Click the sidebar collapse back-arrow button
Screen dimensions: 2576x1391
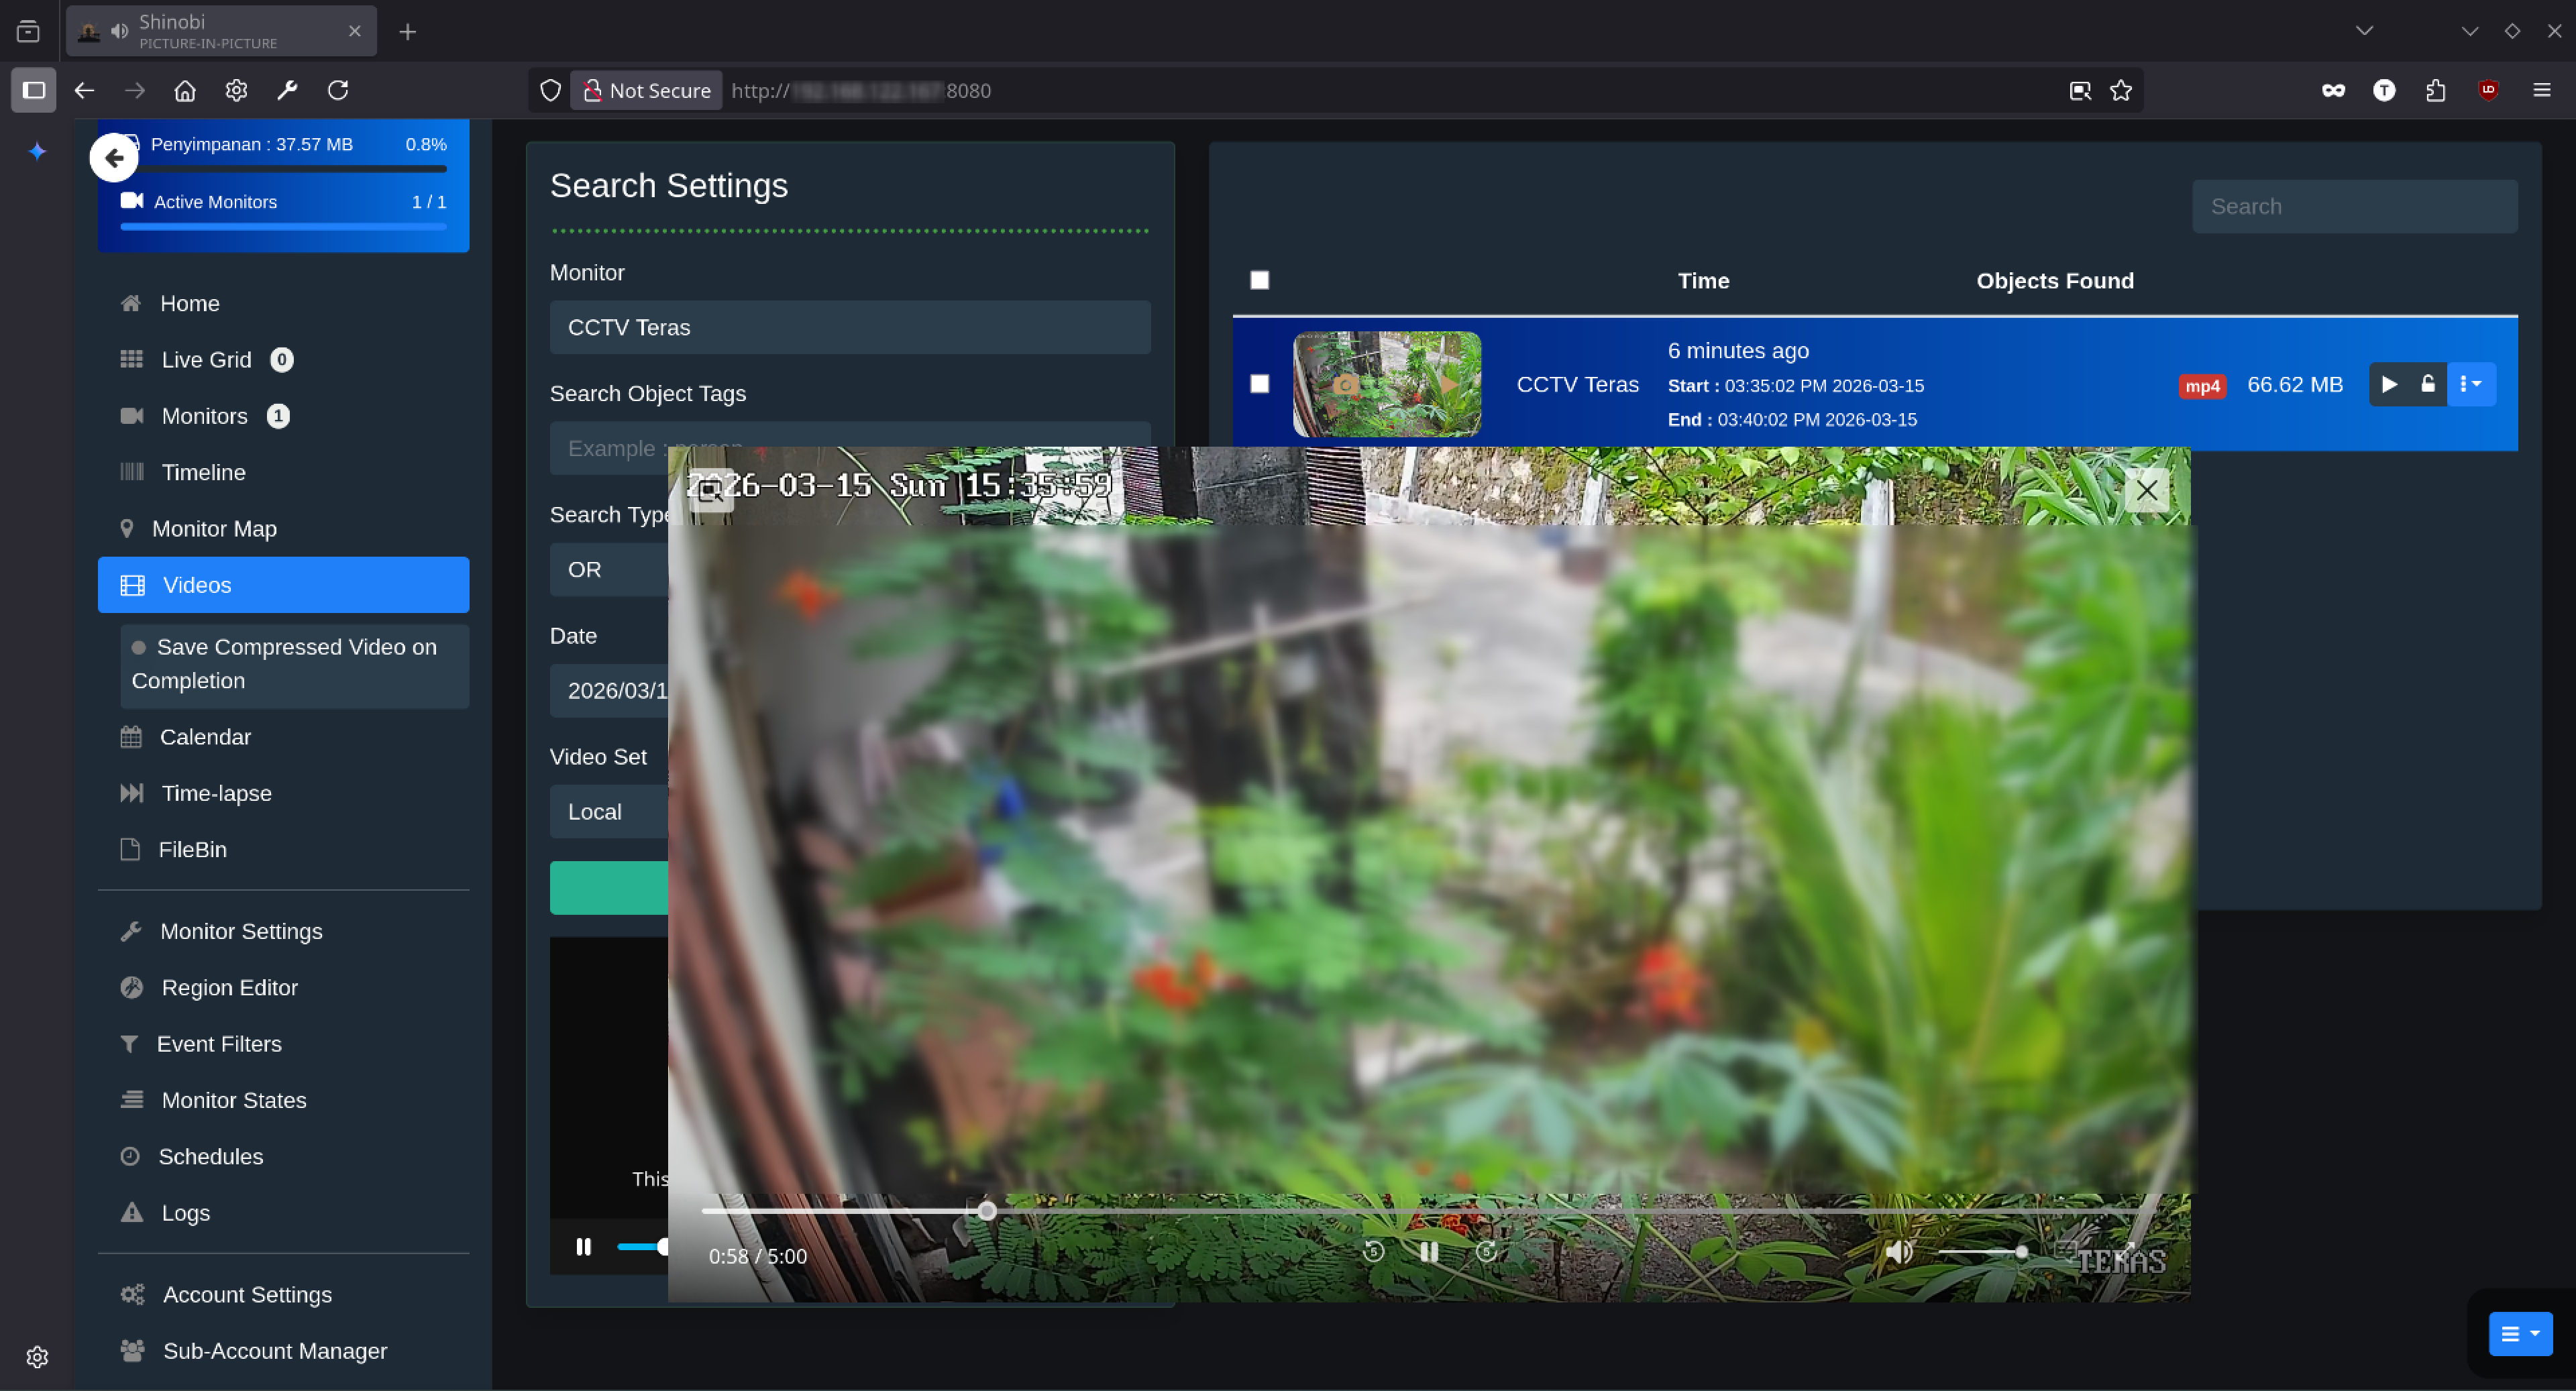coord(114,158)
